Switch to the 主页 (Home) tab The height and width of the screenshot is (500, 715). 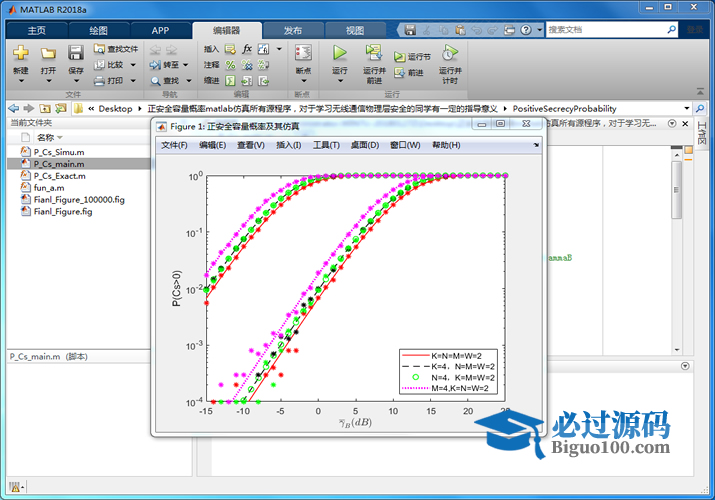[x=37, y=30]
